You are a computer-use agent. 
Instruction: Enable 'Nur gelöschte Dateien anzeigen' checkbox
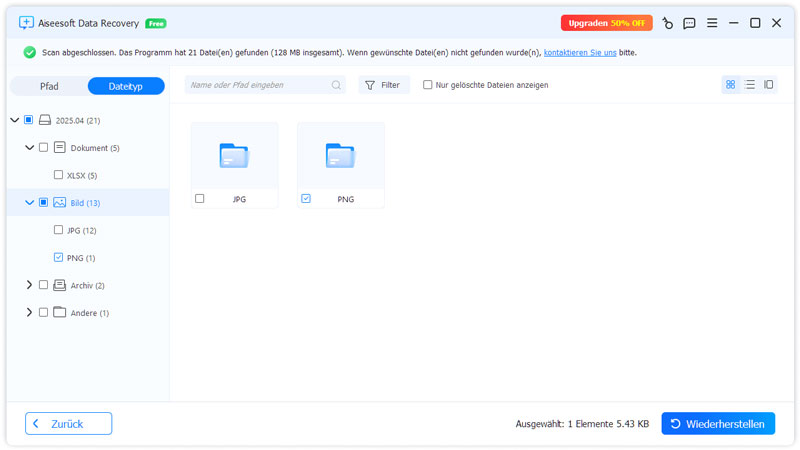point(428,85)
